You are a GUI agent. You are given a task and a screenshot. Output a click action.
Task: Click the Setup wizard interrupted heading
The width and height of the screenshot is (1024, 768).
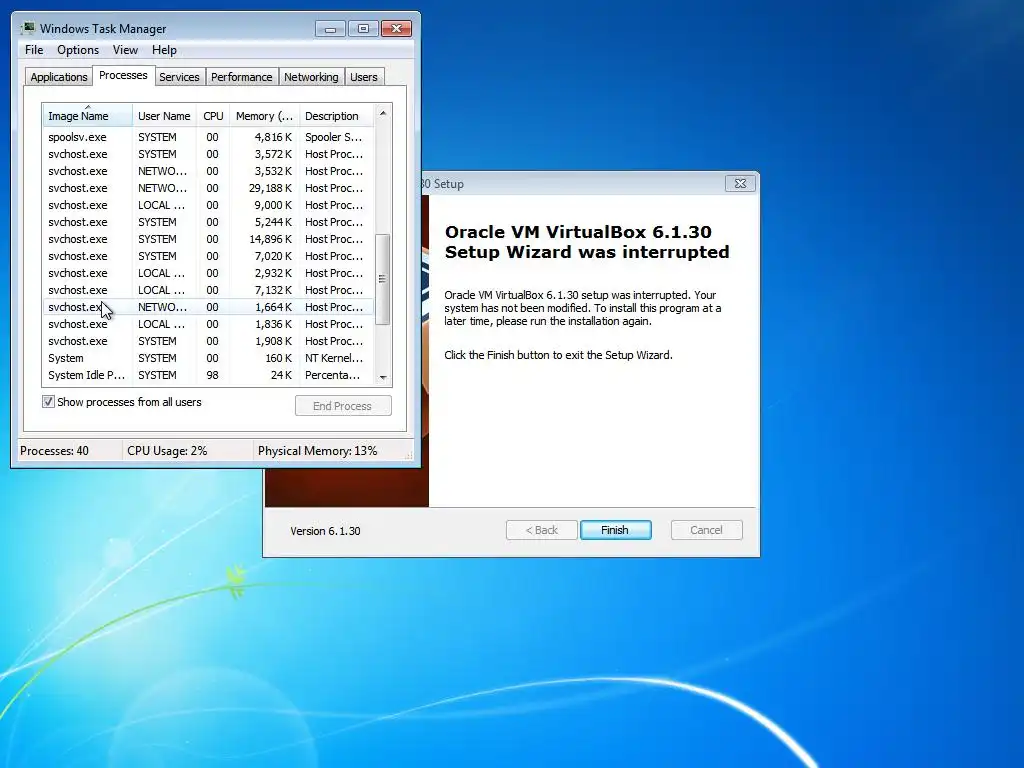(x=586, y=242)
